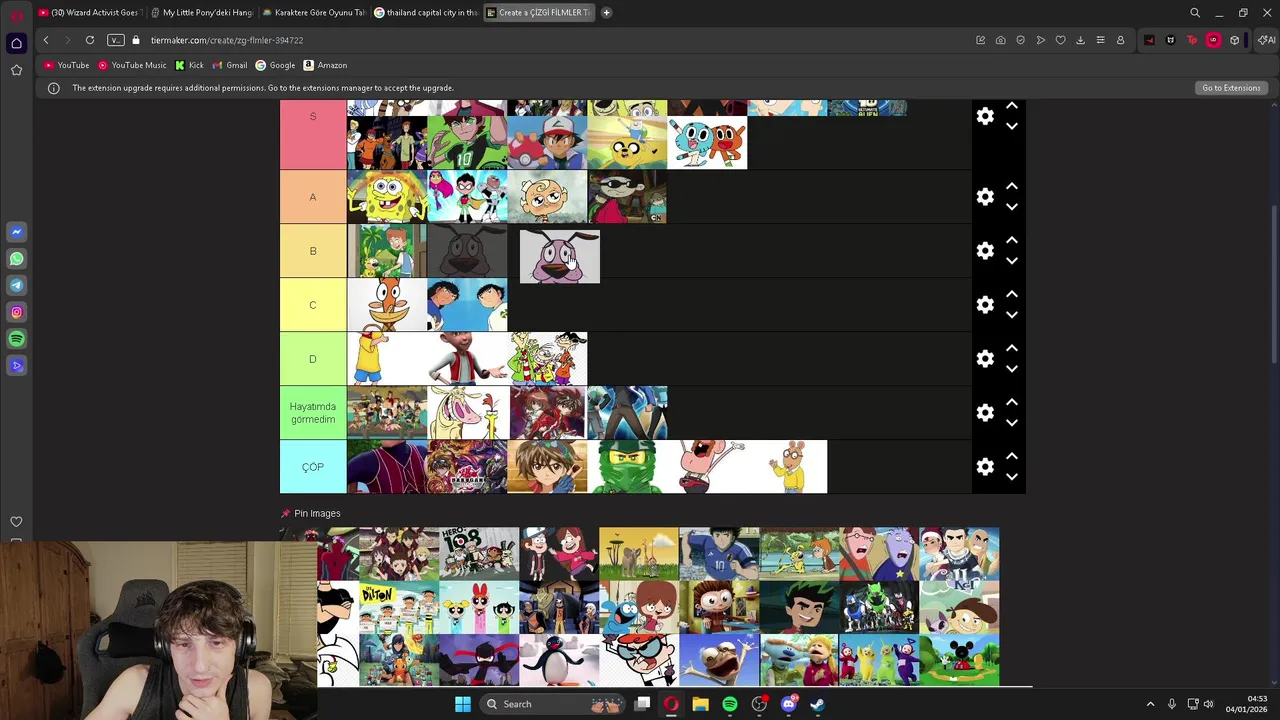Open Gmail bookmark

[x=229, y=65]
